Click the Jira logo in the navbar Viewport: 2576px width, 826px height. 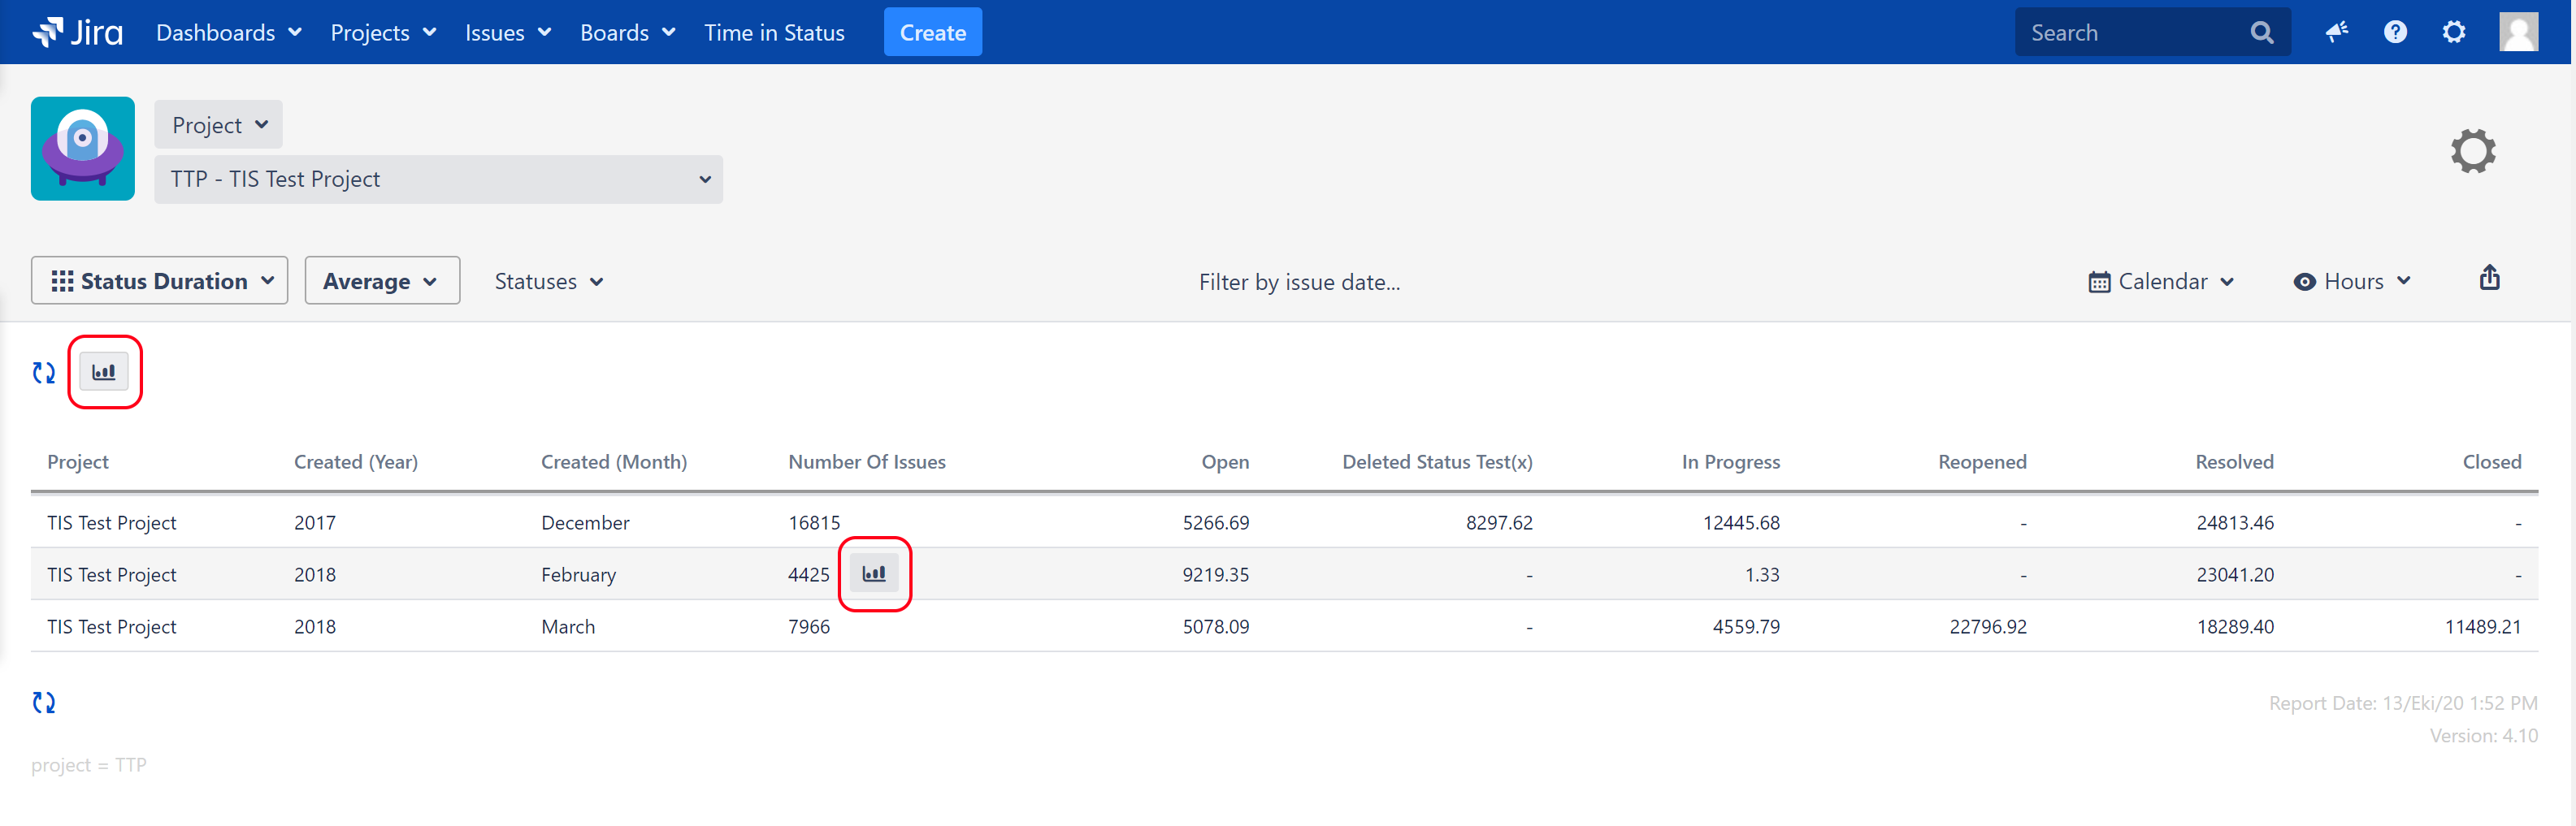click(77, 33)
